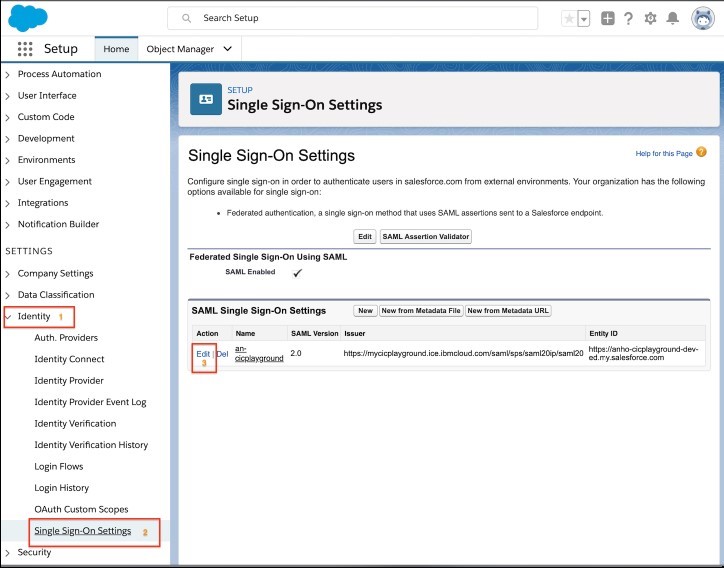Viewport: 724px width, 568px height.
Task: Open Identity Provider Event Log
Action: click(x=90, y=402)
